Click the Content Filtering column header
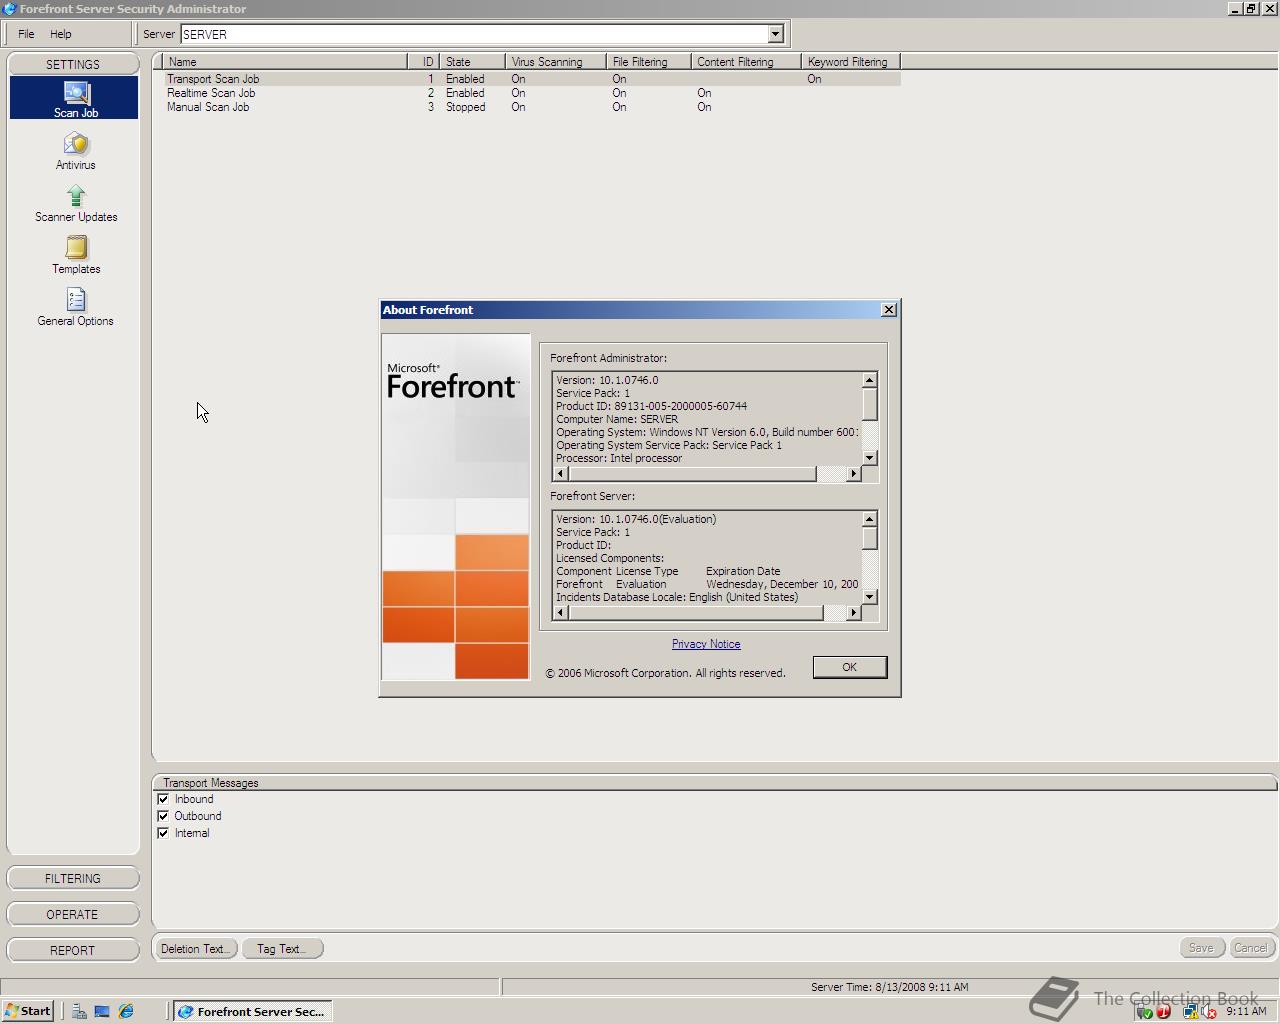The height and width of the screenshot is (1024, 1280). pos(746,62)
